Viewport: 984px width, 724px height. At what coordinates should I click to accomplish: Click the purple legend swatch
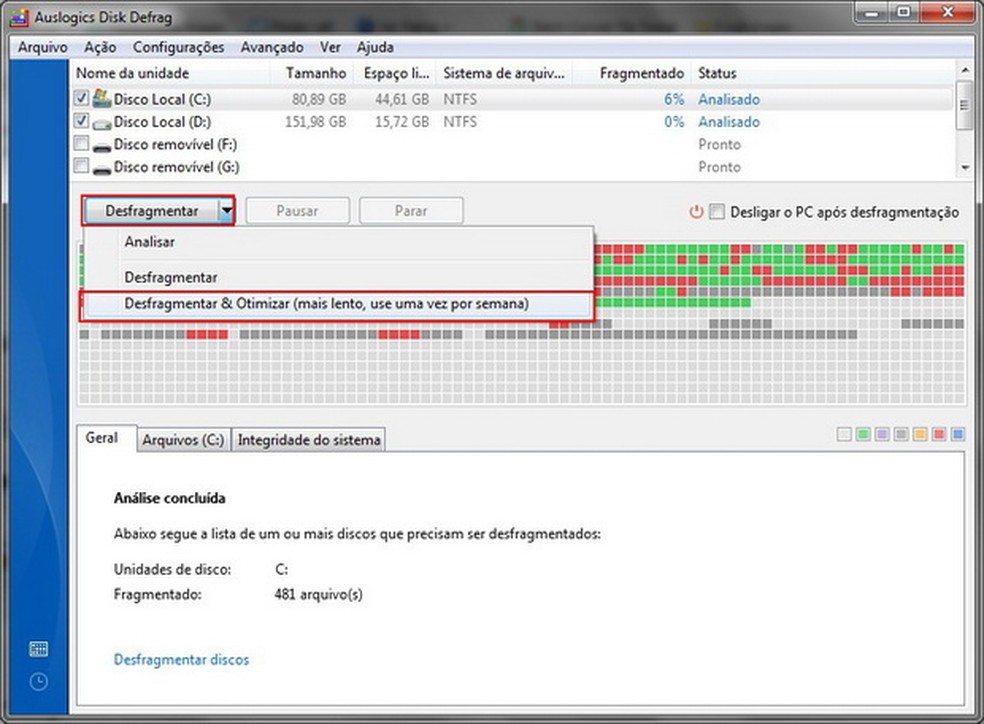pos(882,434)
